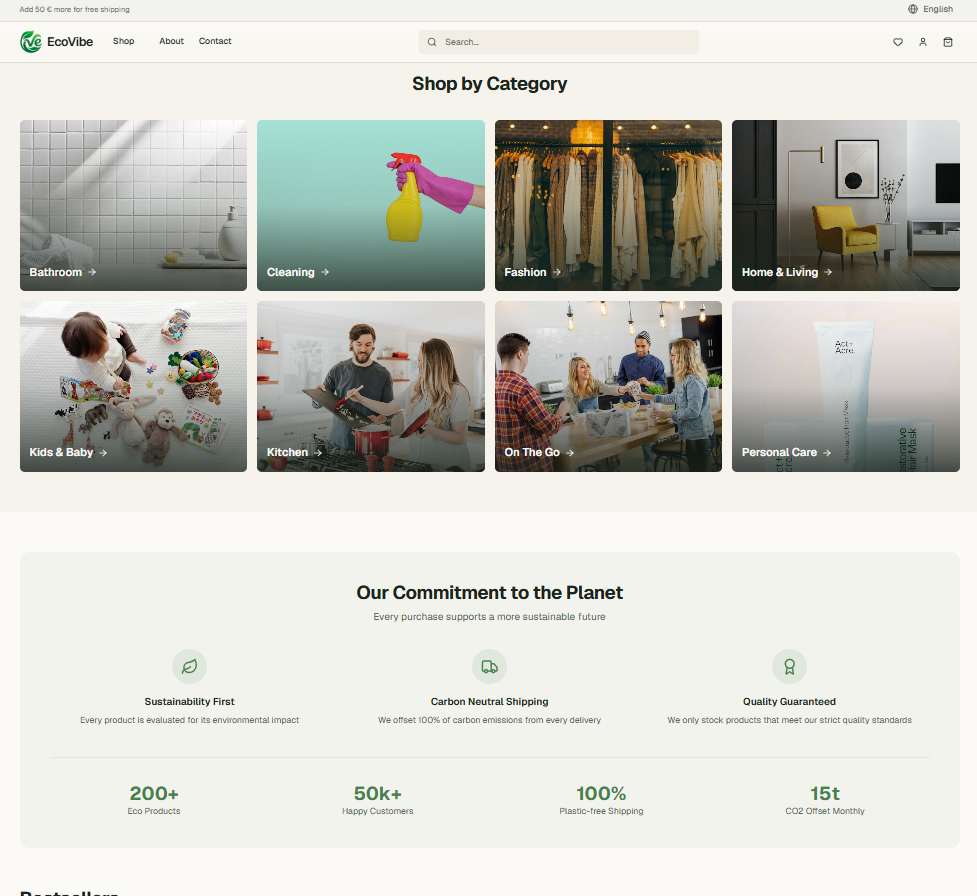This screenshot has width=977, height=896.
Task: Open the Bathroom category label
Action: (x=55, y=272)
